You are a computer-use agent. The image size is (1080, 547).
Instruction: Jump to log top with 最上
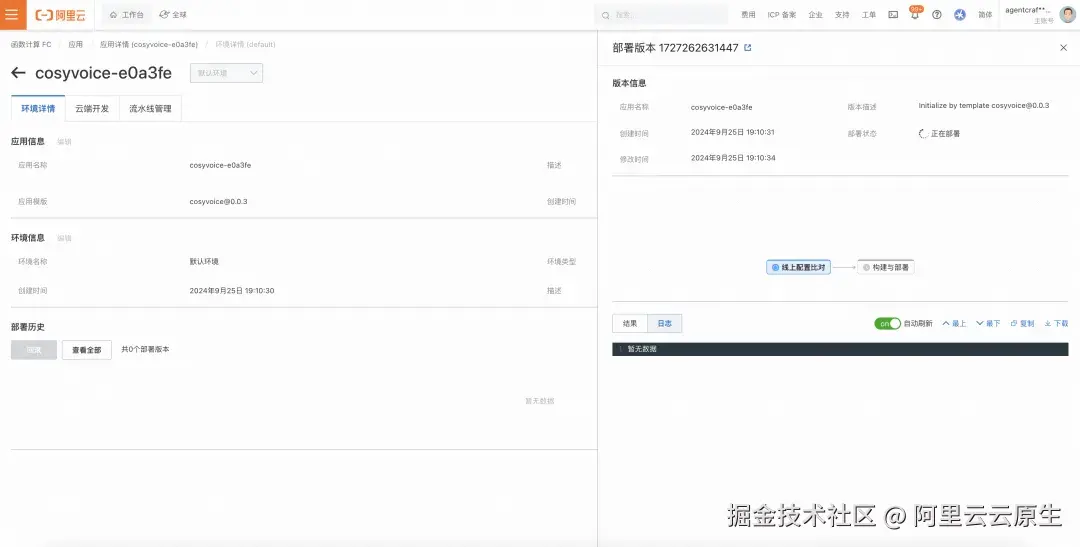[x=954, y=323]
